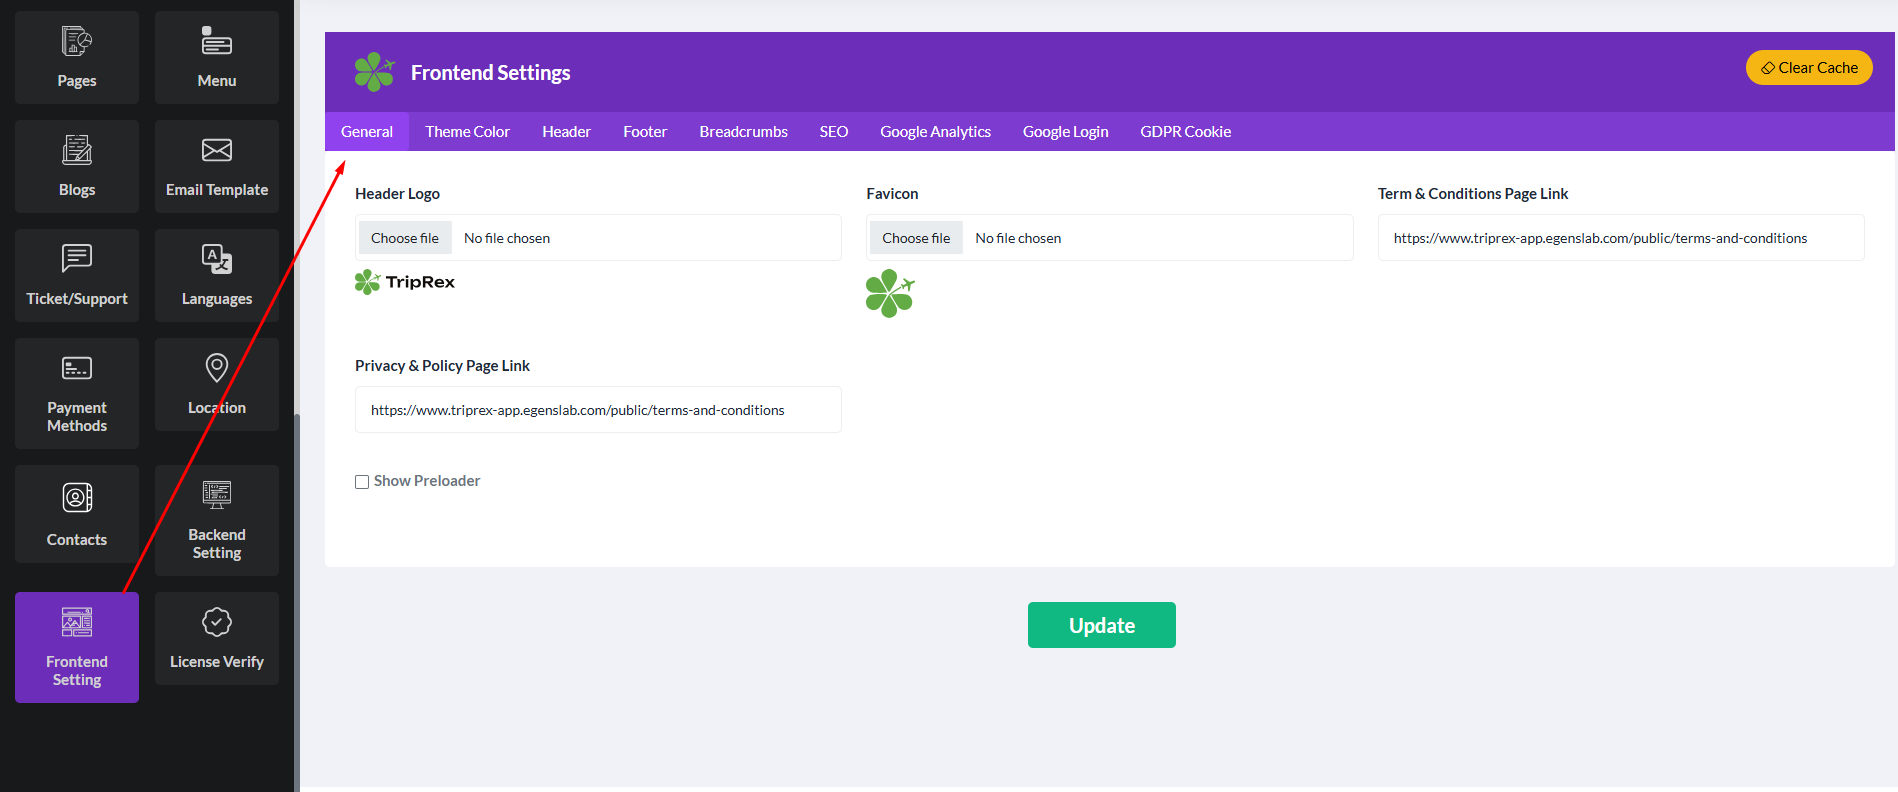
Task: Click the green Update button
Action: [x=1101, y=625]
